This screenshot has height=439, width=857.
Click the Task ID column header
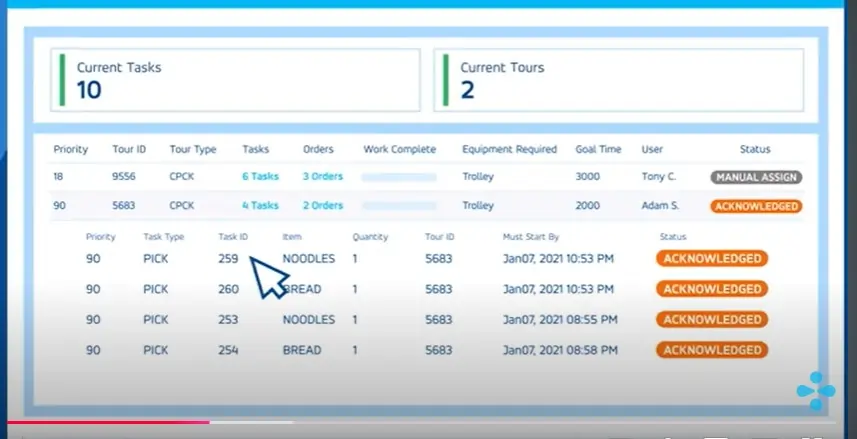point(233,237)
